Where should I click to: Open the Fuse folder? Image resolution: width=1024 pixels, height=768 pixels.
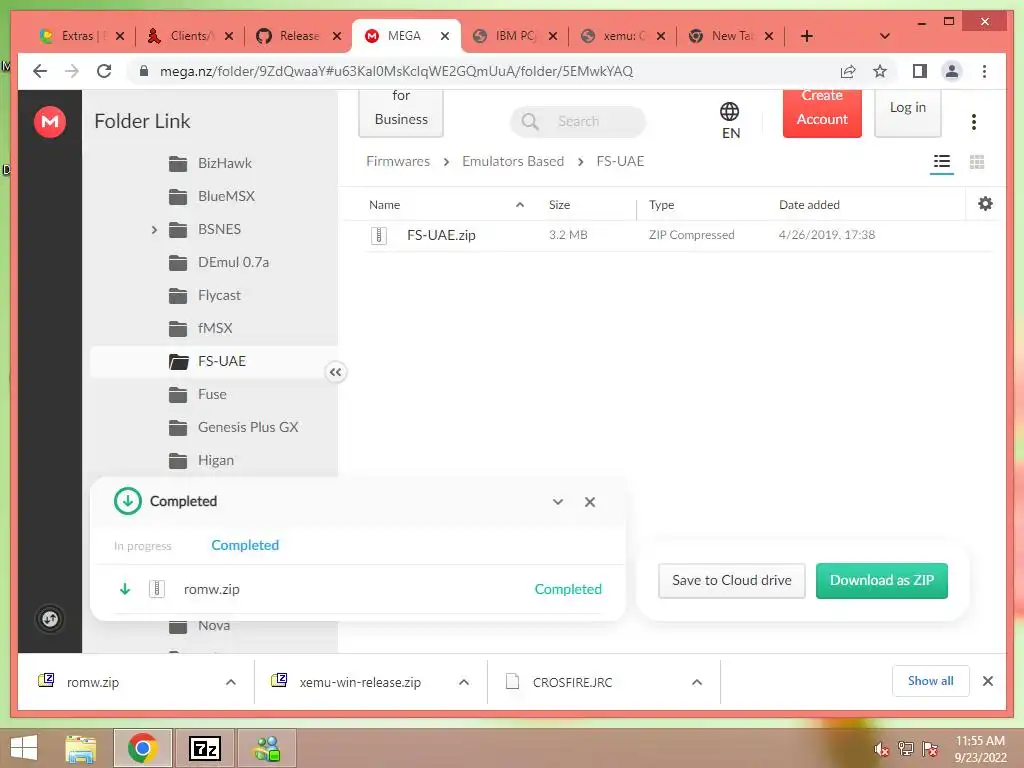point(212,394)
